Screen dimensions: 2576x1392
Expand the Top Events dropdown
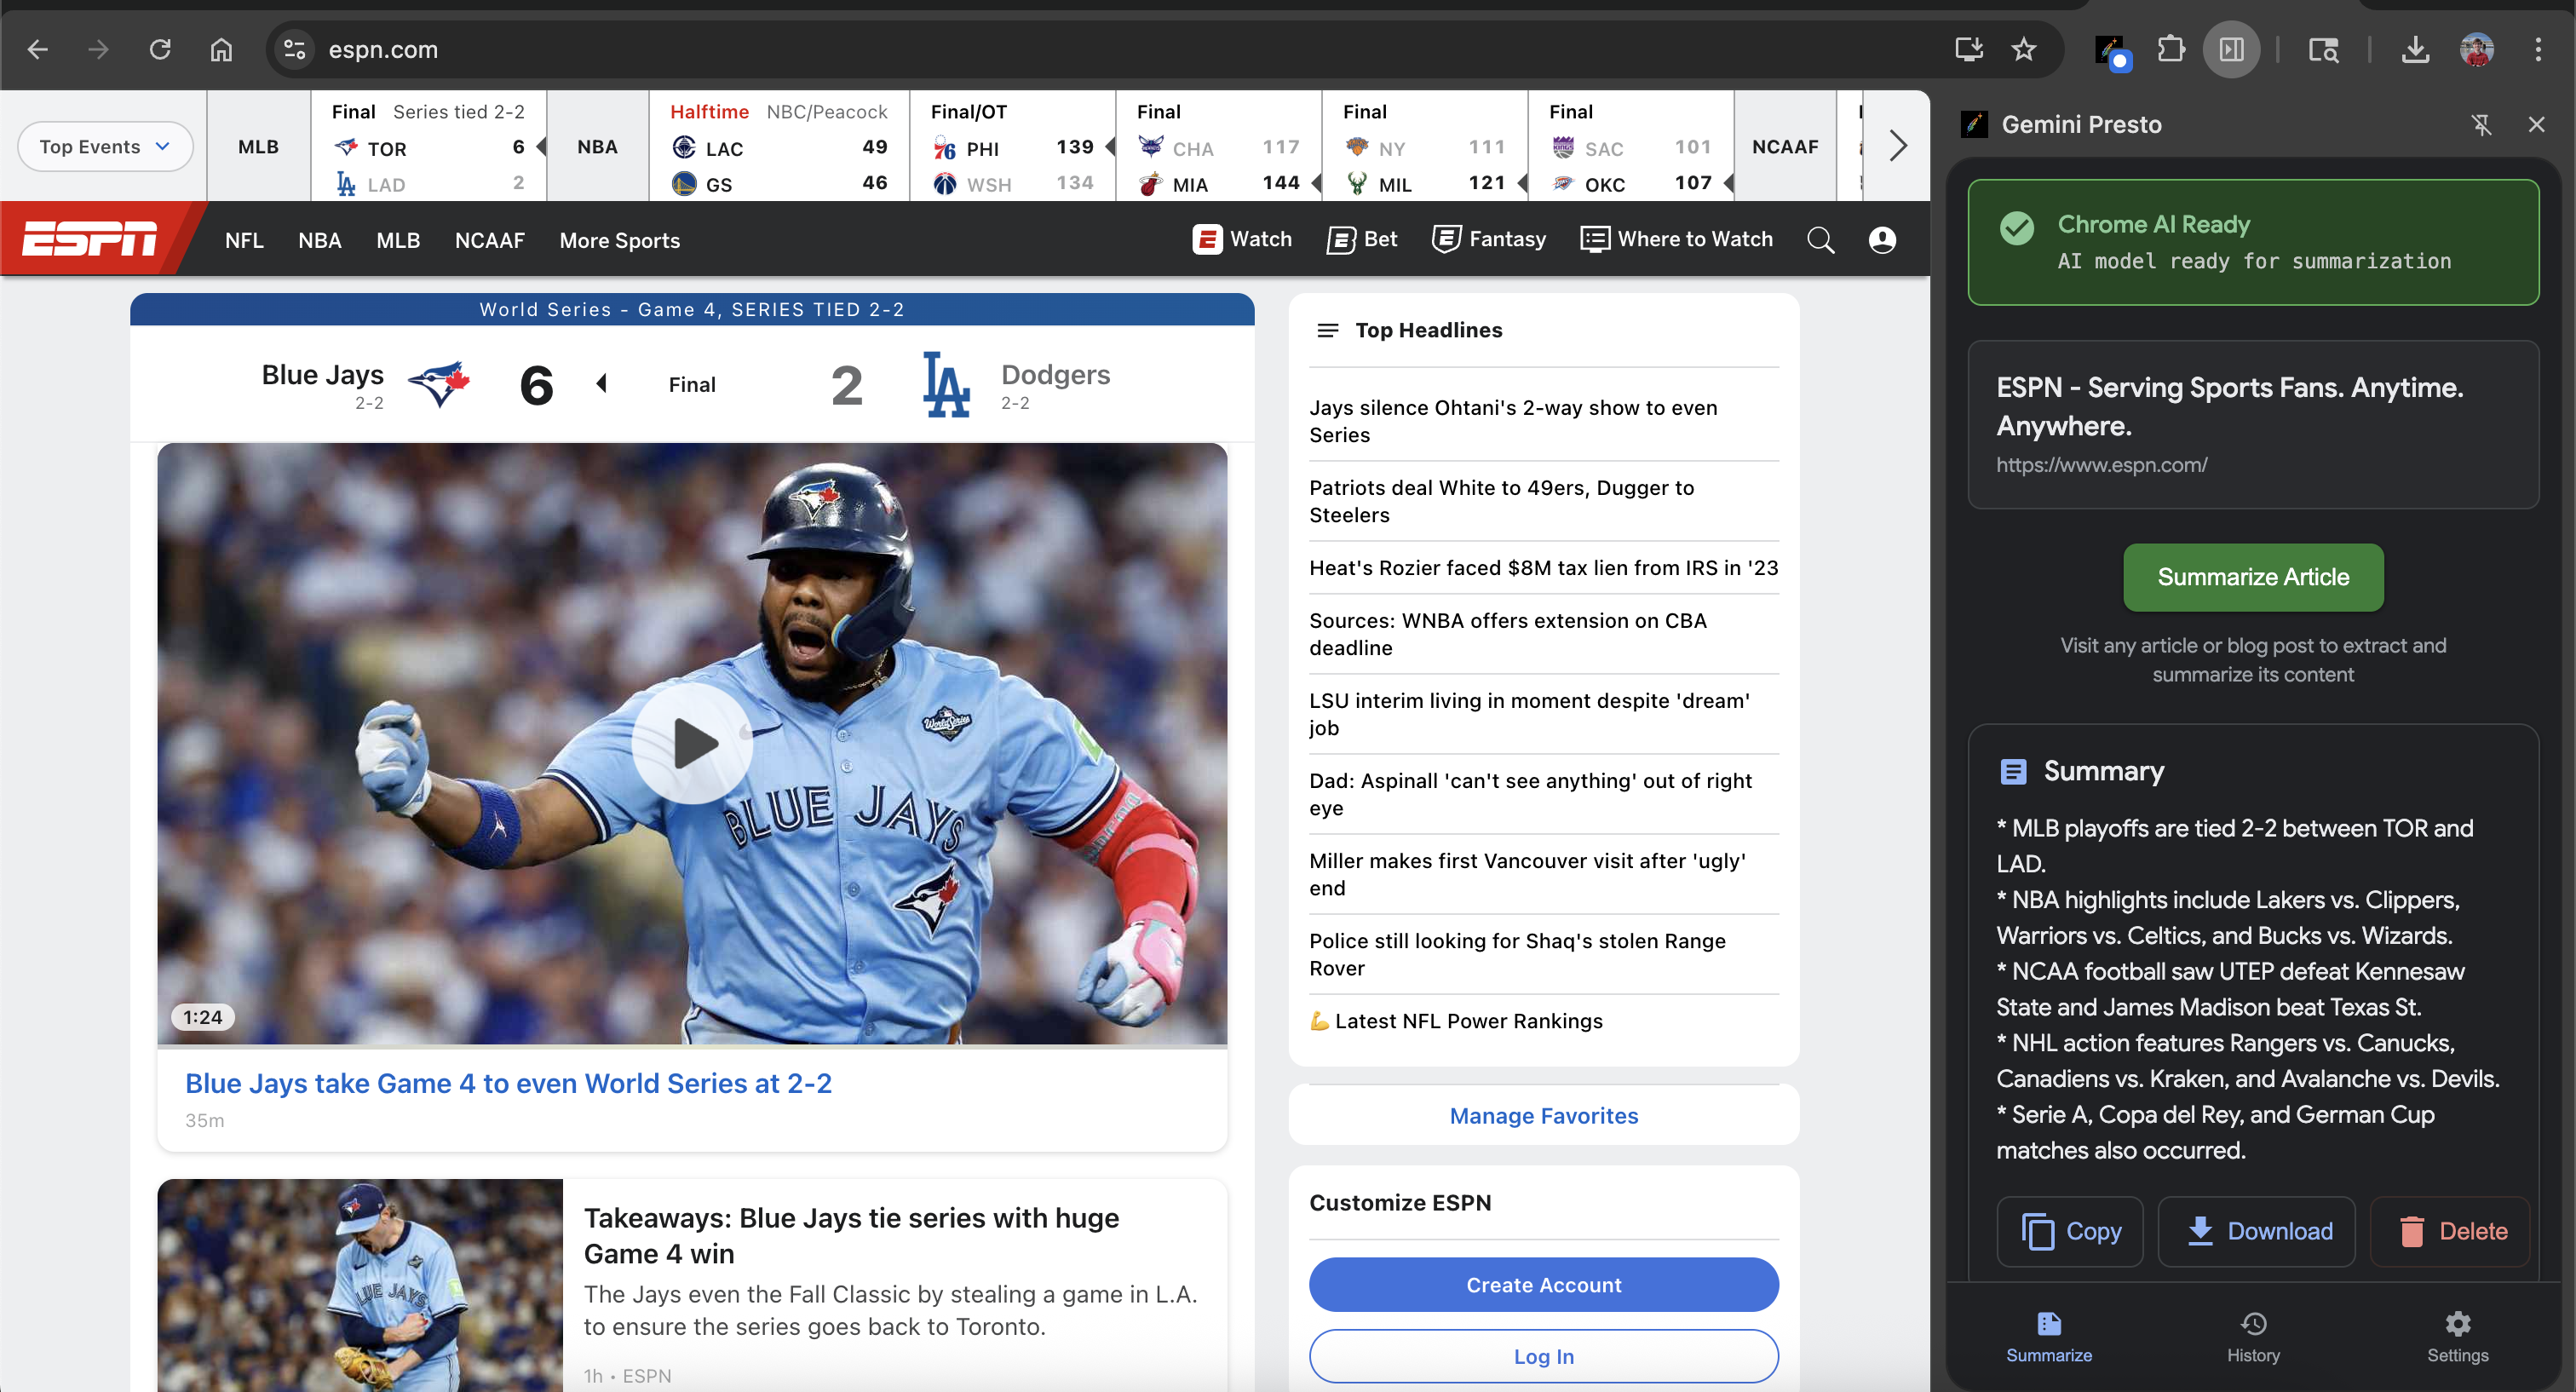coord(104,147)
